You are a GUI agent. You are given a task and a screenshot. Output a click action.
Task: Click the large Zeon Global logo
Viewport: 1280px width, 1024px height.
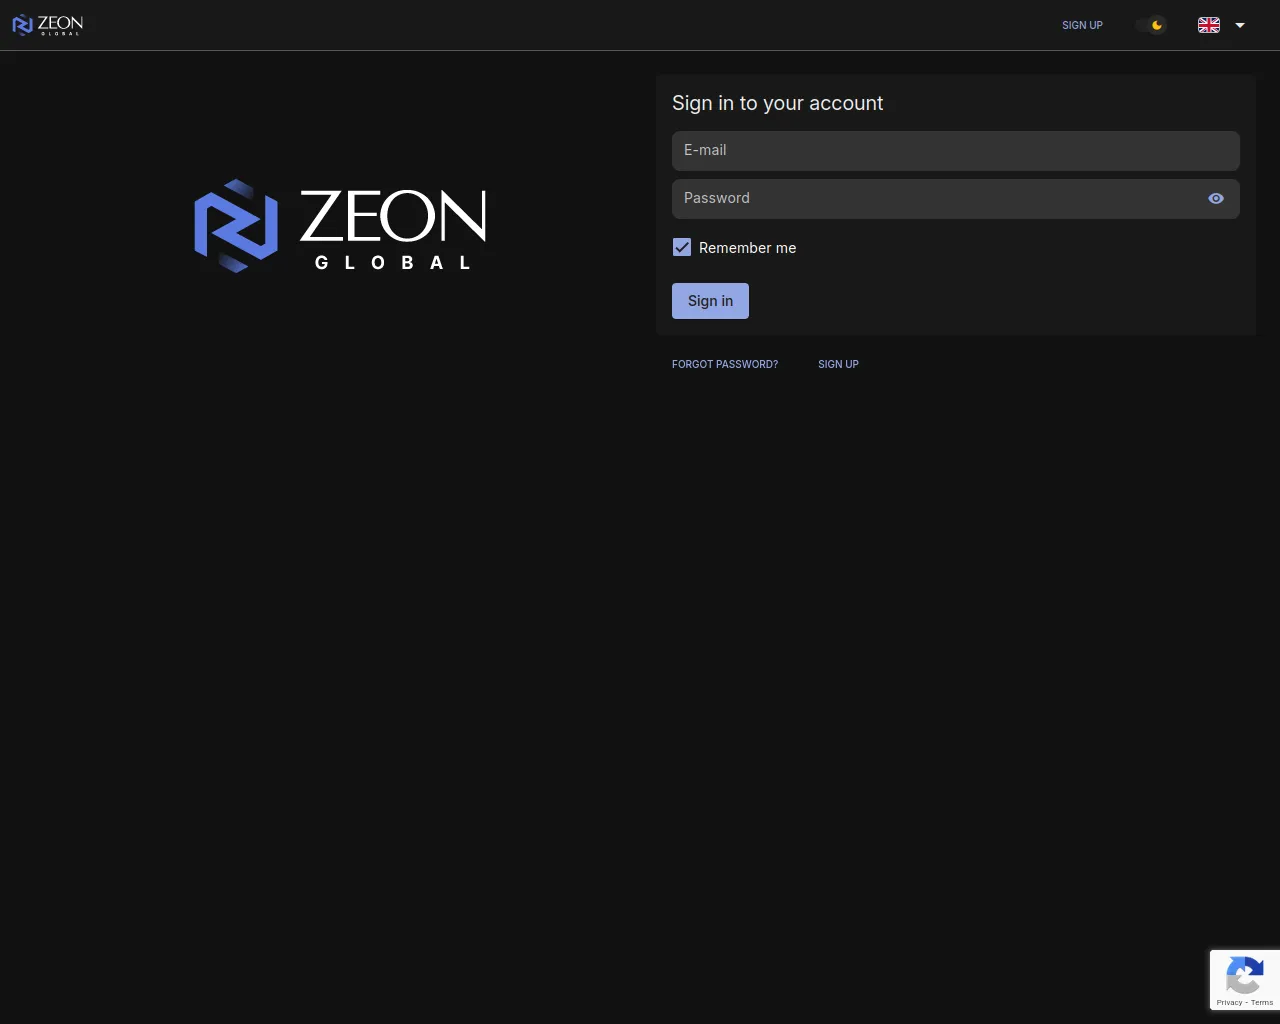[x=340, y=226]
